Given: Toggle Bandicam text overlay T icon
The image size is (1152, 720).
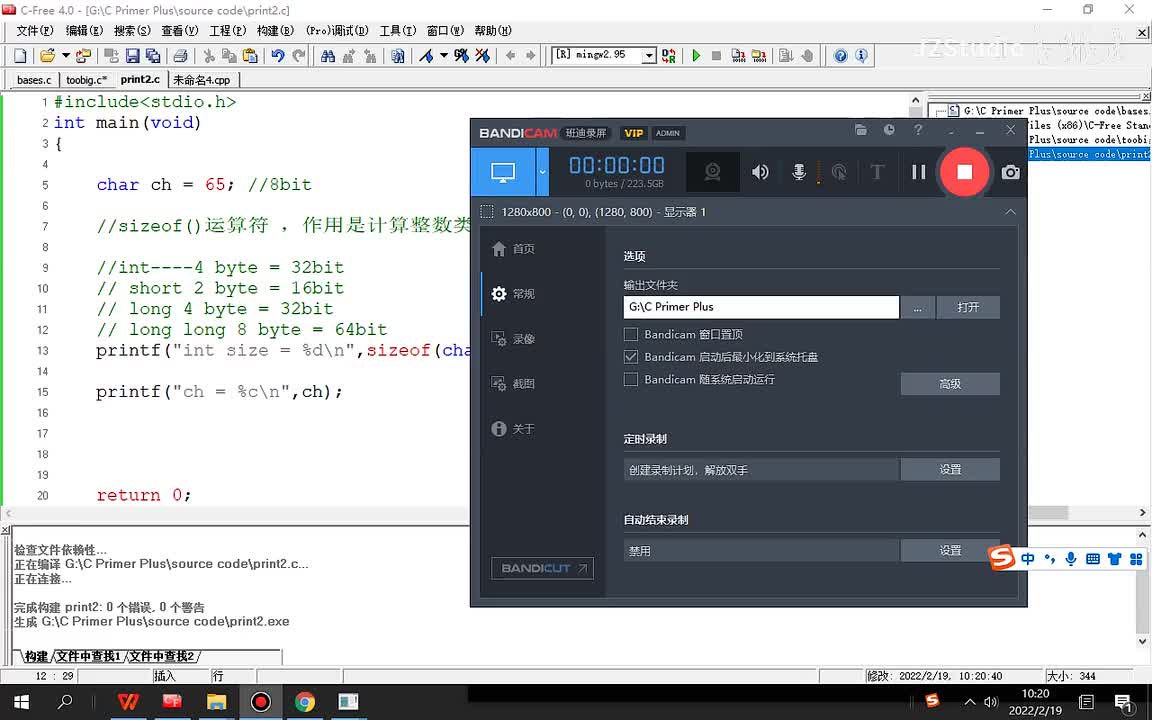Looking at the screenshot, I should [876, 172].
